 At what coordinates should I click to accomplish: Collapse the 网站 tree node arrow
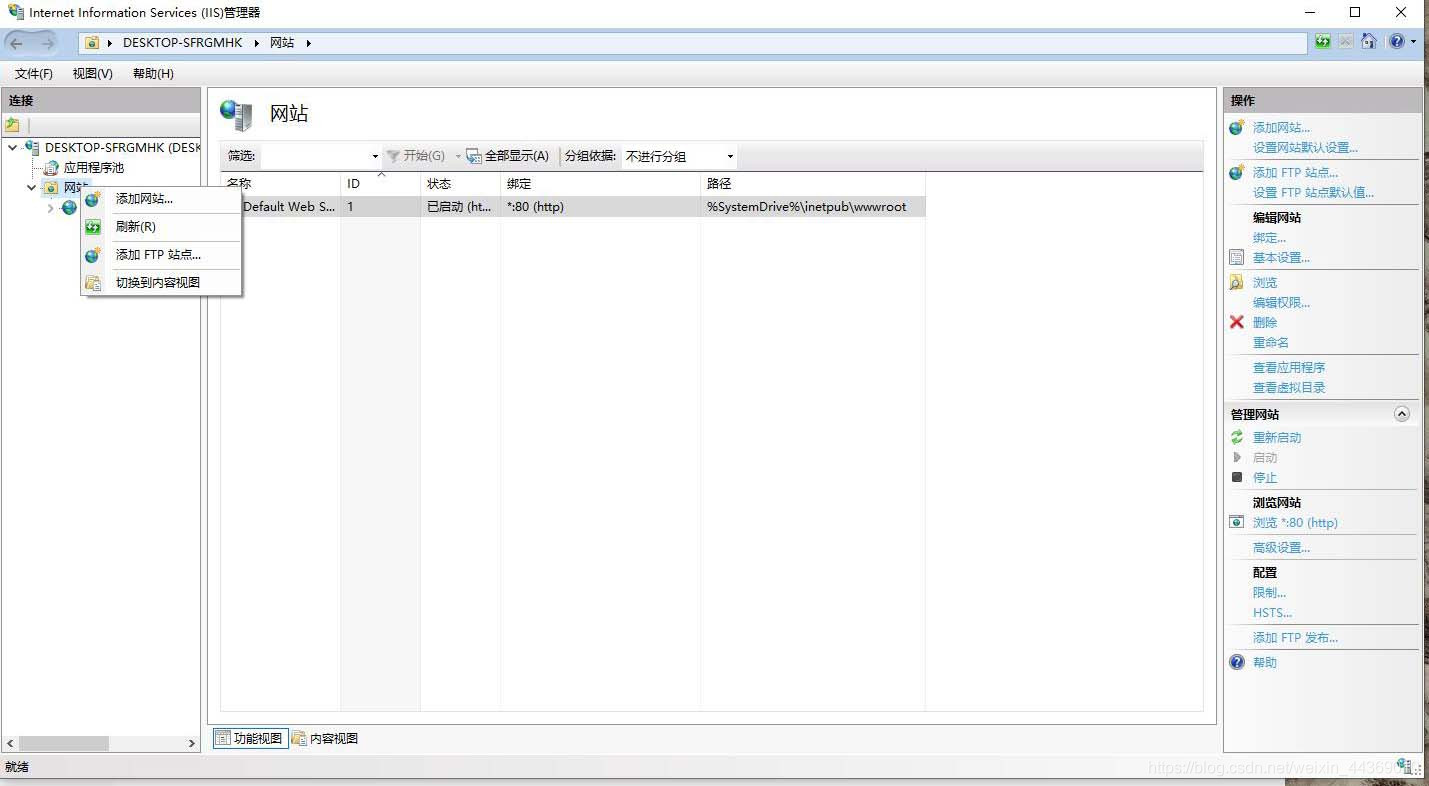point(31,188)
